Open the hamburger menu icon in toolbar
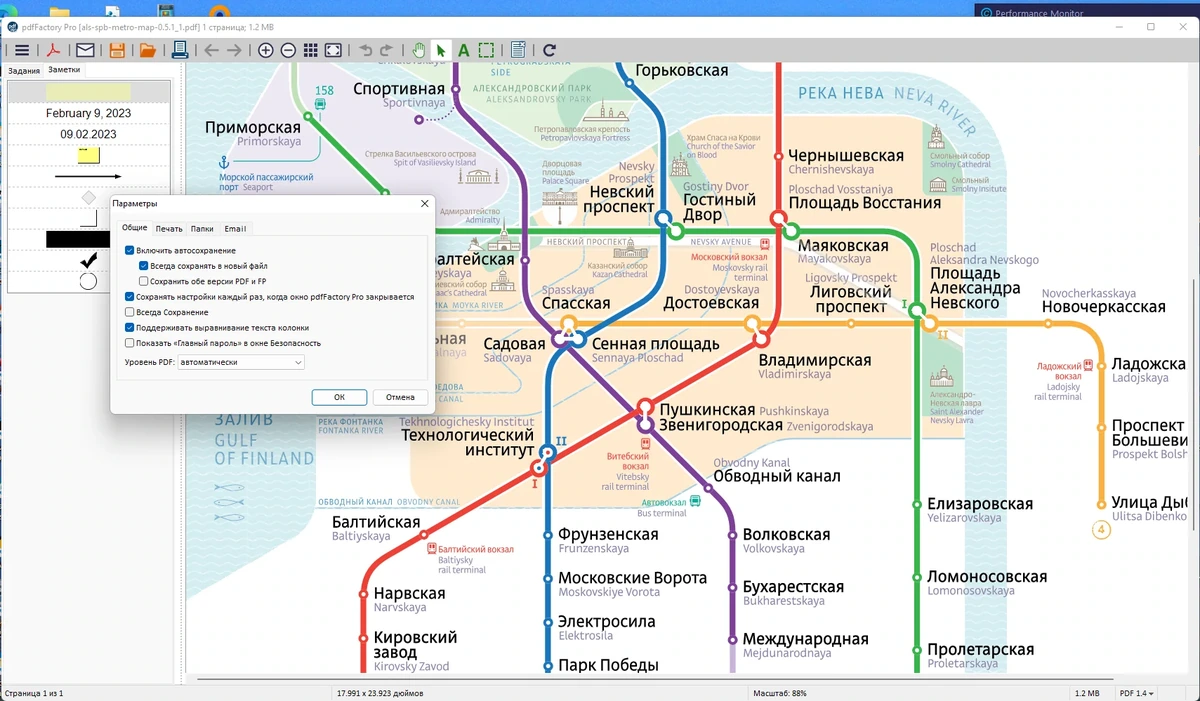Viewport: 1200px width, 701px height. tap(21, 50)
